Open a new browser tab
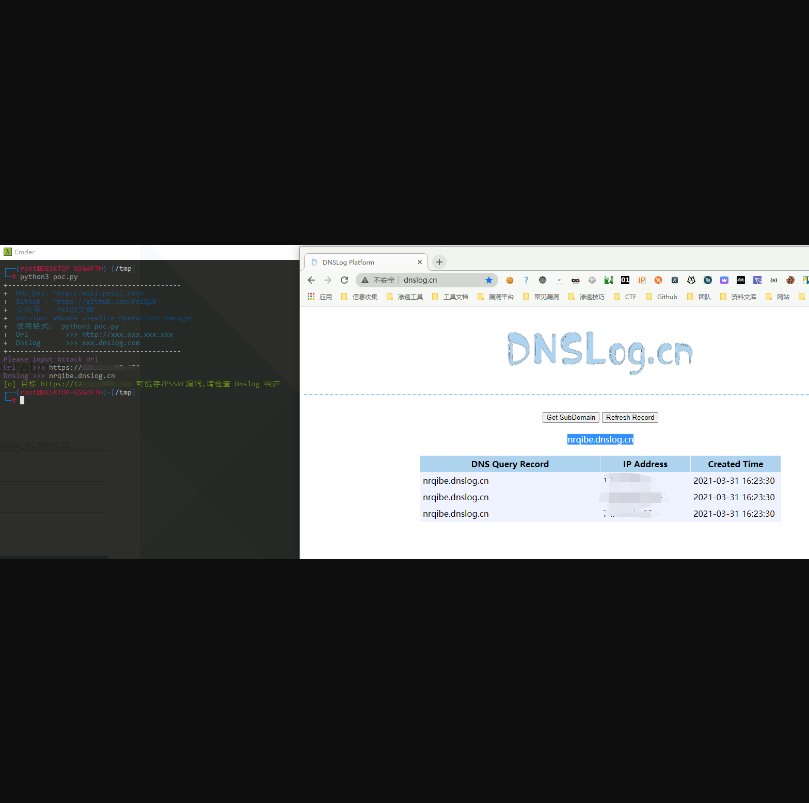 [439, 262]
